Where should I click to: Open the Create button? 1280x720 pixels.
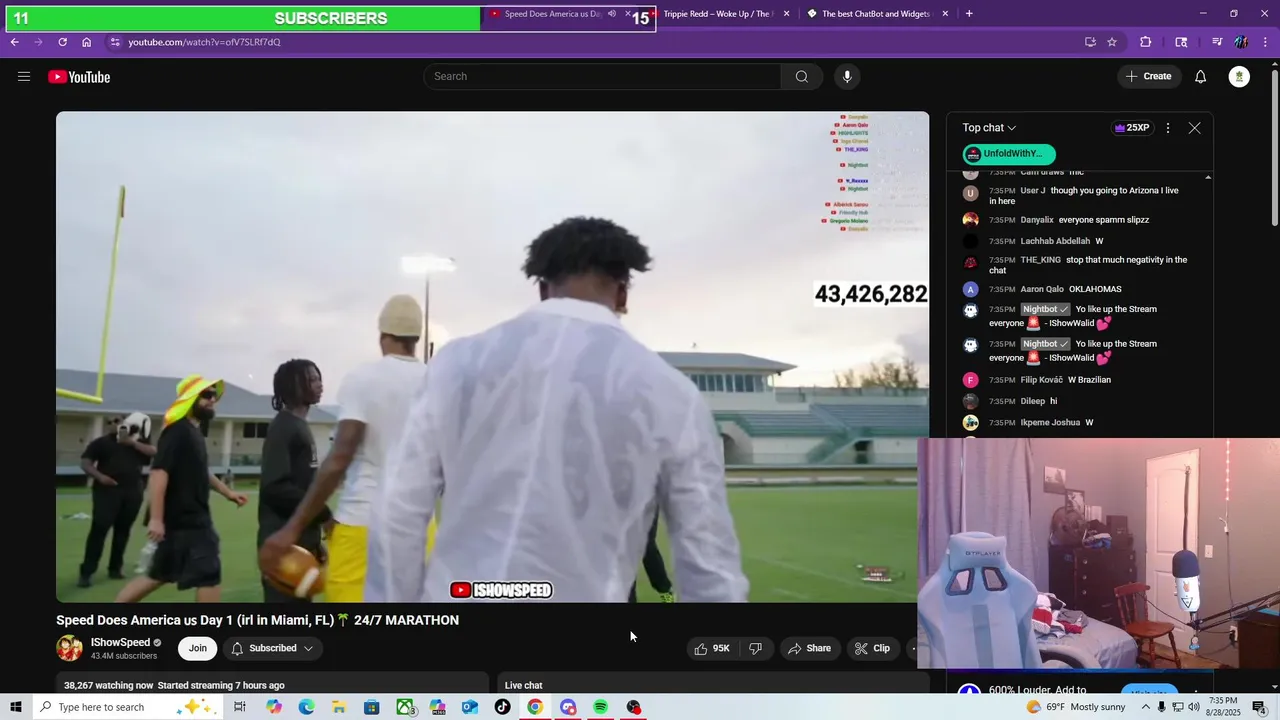coord(1148,77)
